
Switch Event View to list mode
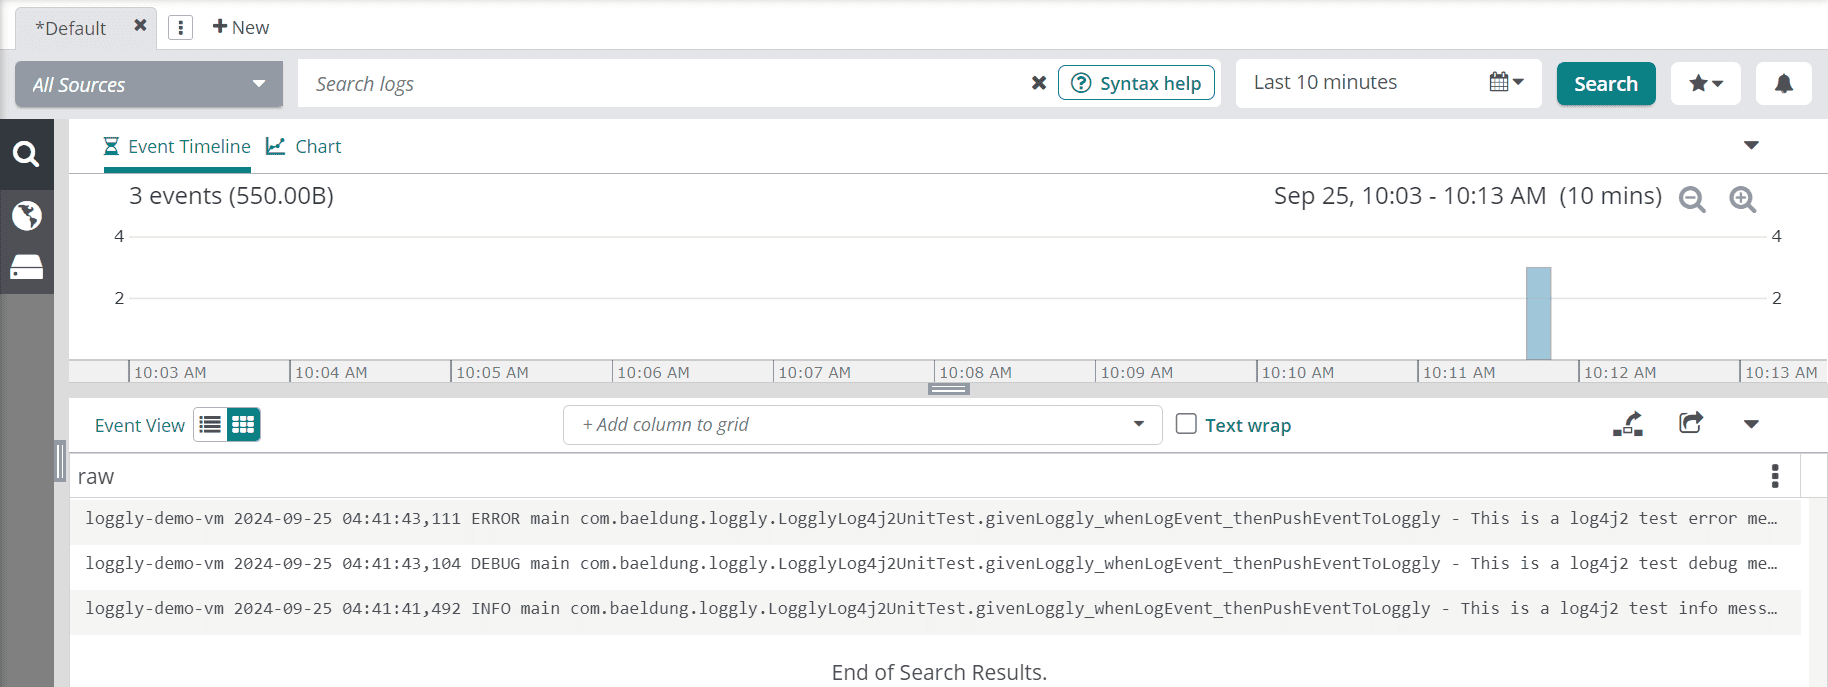click(210, 425)
